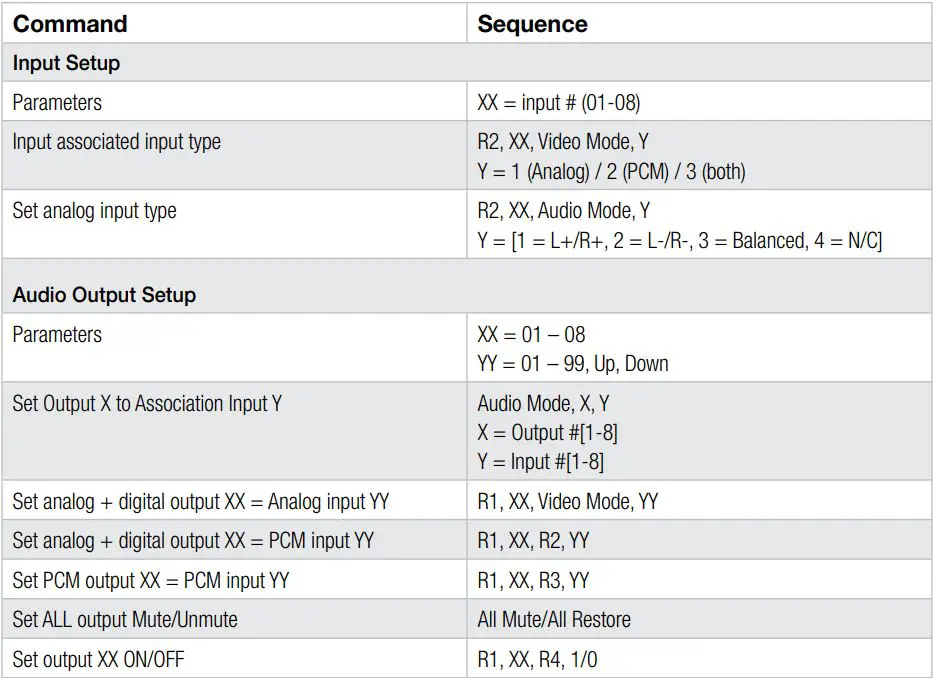Select the "R2, XX, Video Mode, Y" sequence
Viewport: 934px width, 678px height.
(563, 142)
